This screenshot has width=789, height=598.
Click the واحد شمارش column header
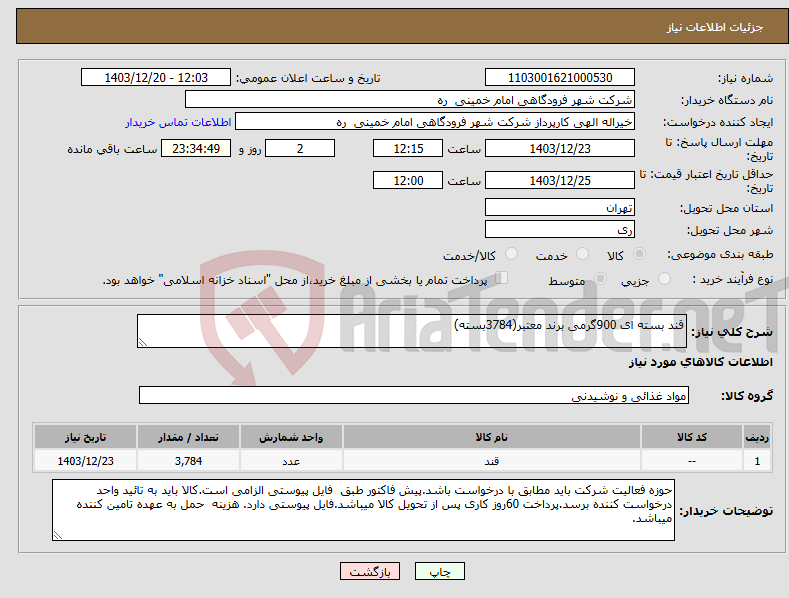click(291, 437)
